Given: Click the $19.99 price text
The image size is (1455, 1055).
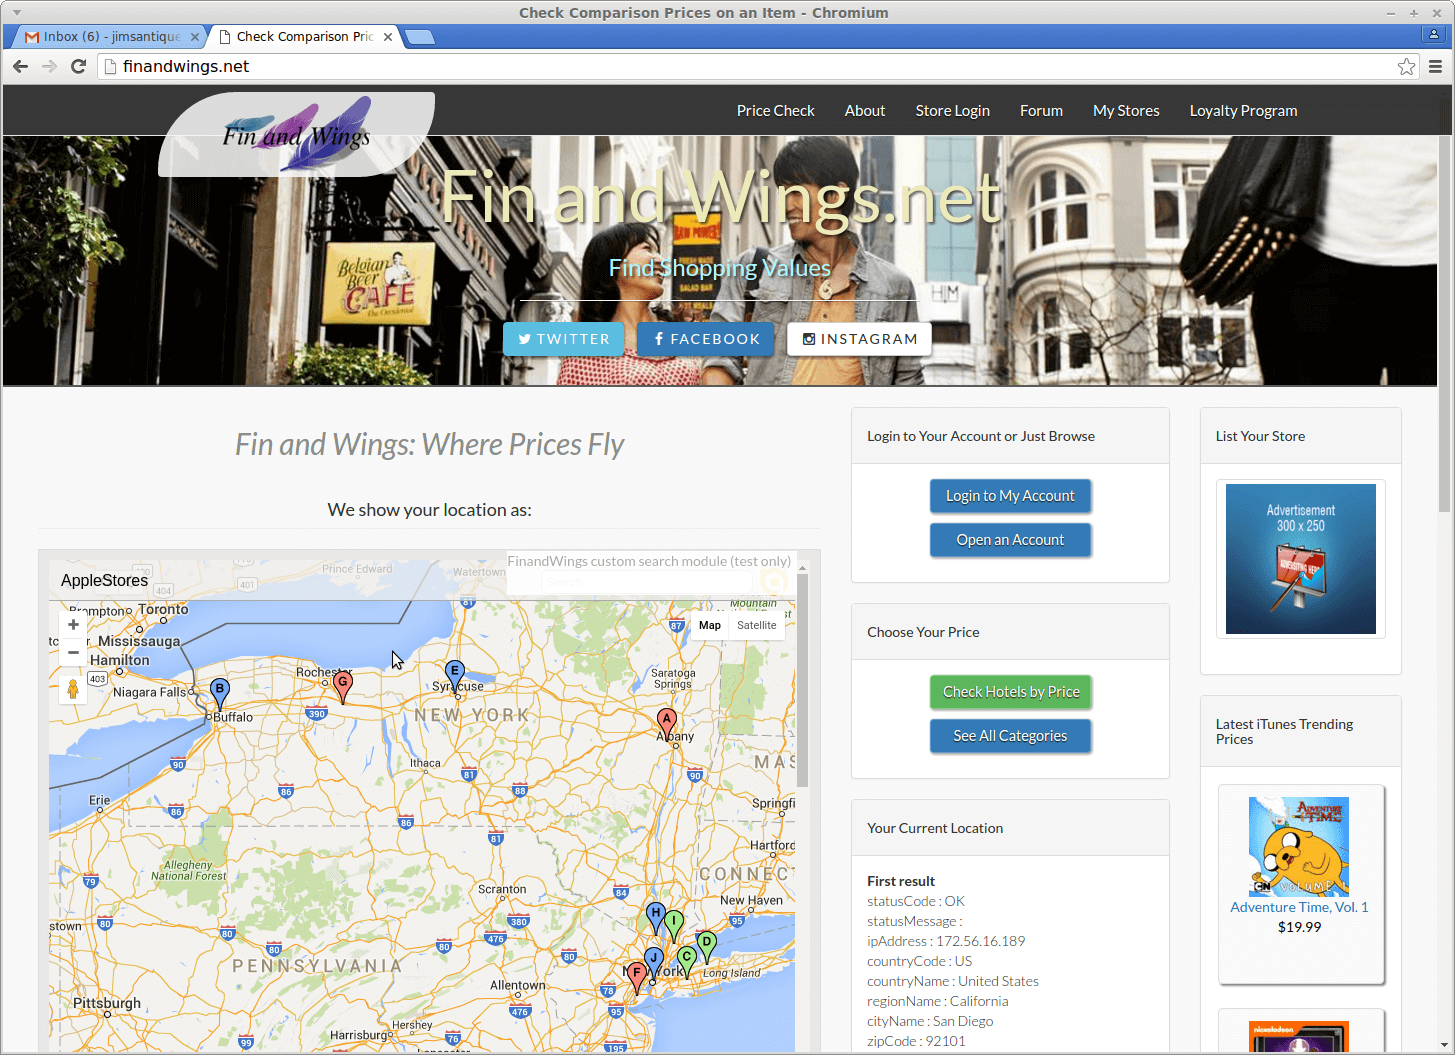Looking at the screenshot, I should (1299, 927).
